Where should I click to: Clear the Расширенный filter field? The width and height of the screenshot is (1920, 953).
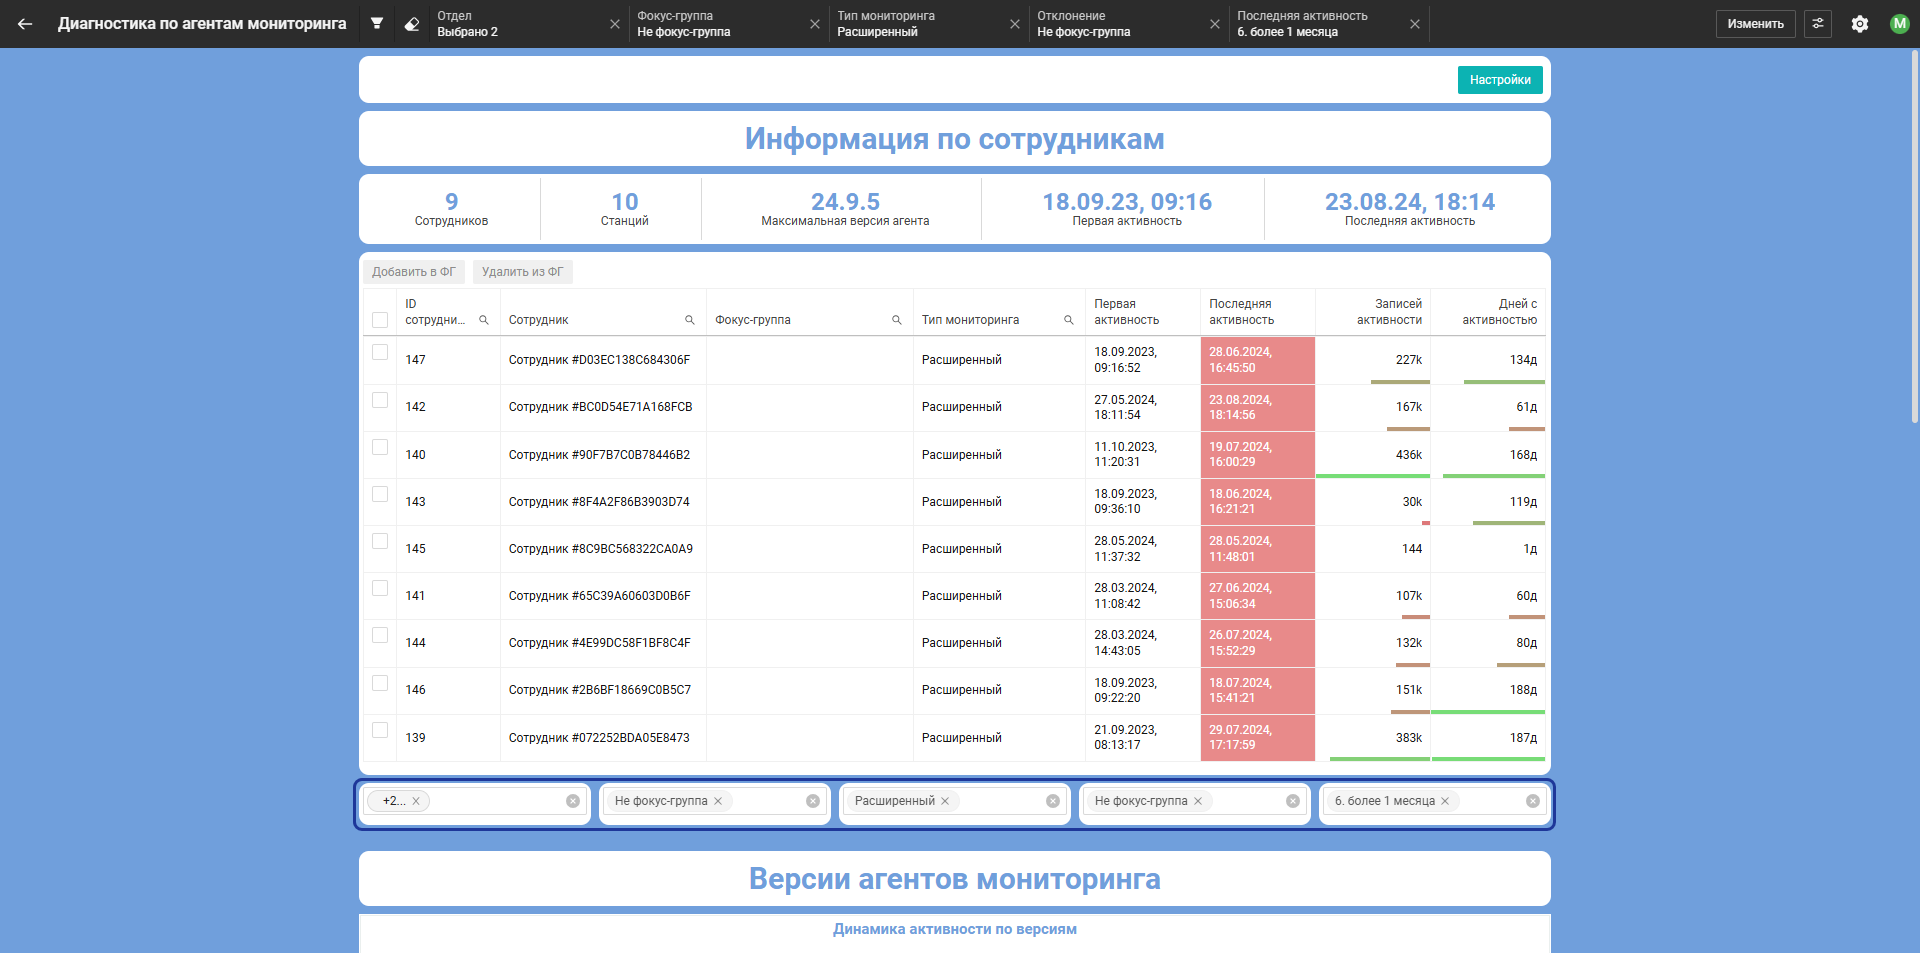tap(1053, 801)
